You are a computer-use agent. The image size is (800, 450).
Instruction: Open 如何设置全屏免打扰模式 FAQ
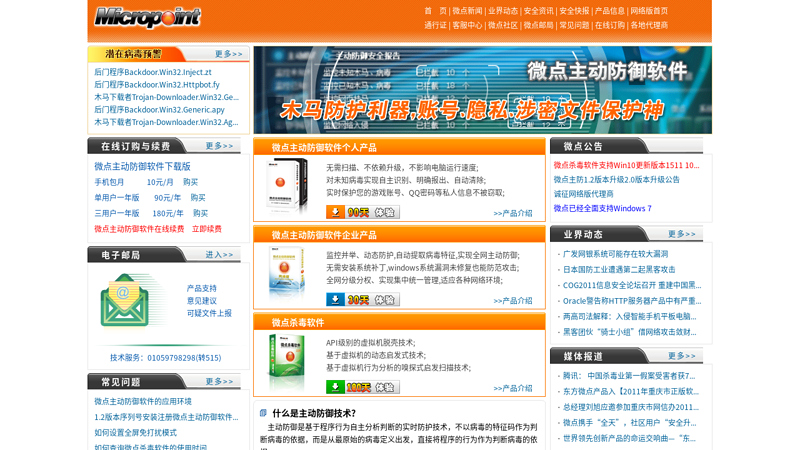[x=135, y=433]
